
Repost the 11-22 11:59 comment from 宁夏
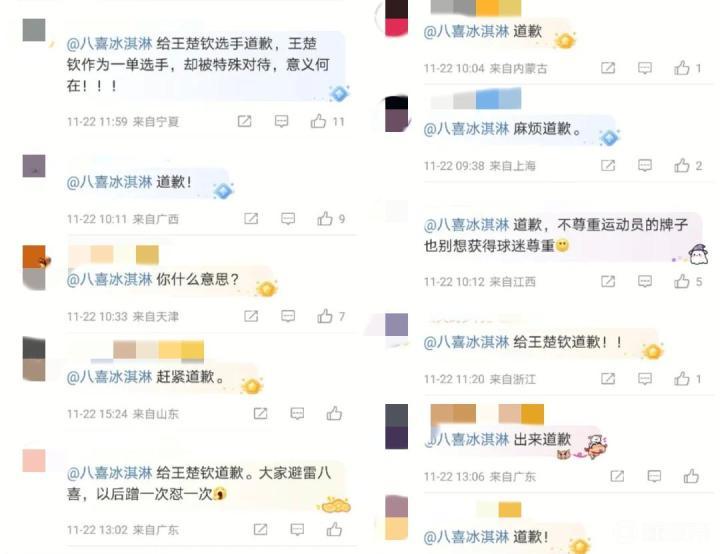point(244,121)
